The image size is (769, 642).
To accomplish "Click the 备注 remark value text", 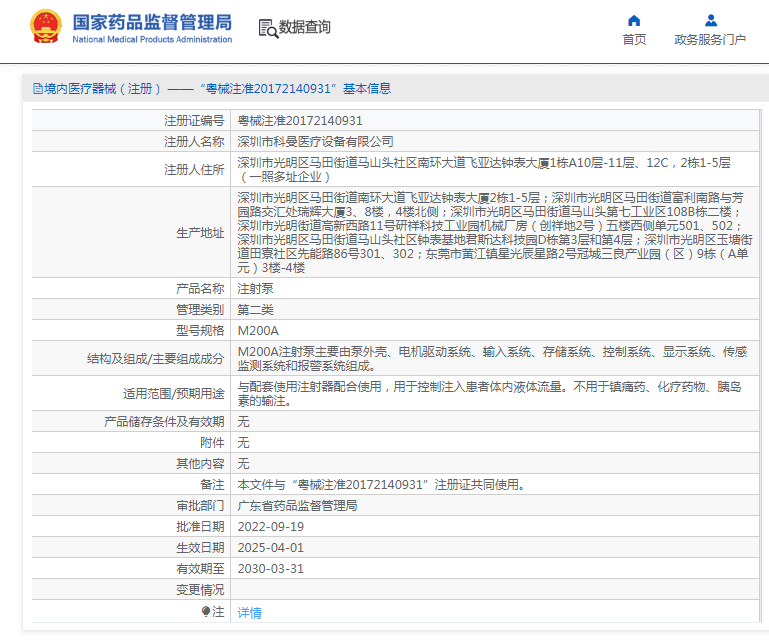I will (x=382, y=485).
